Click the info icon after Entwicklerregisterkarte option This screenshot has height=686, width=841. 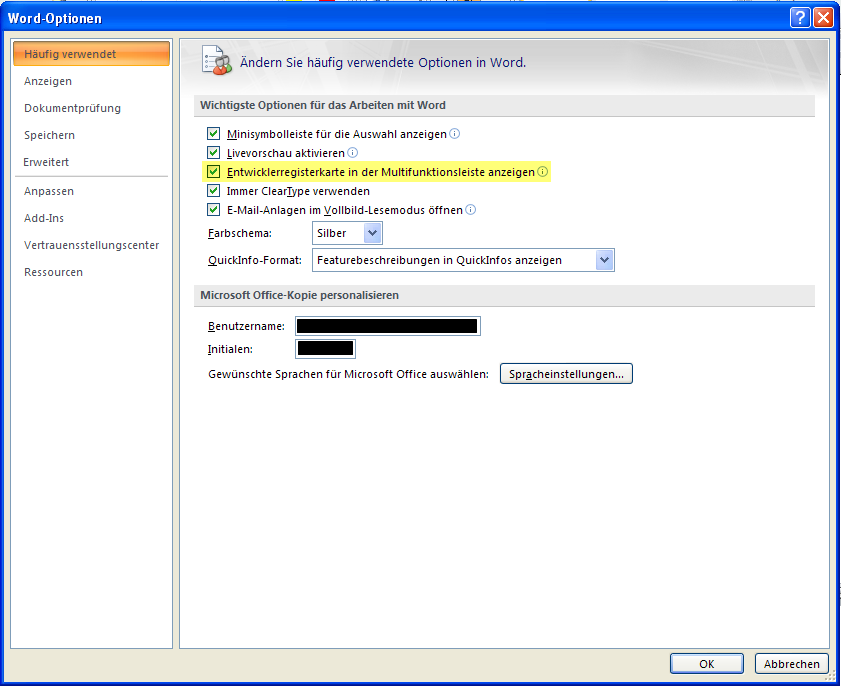(x=543, y=172)
